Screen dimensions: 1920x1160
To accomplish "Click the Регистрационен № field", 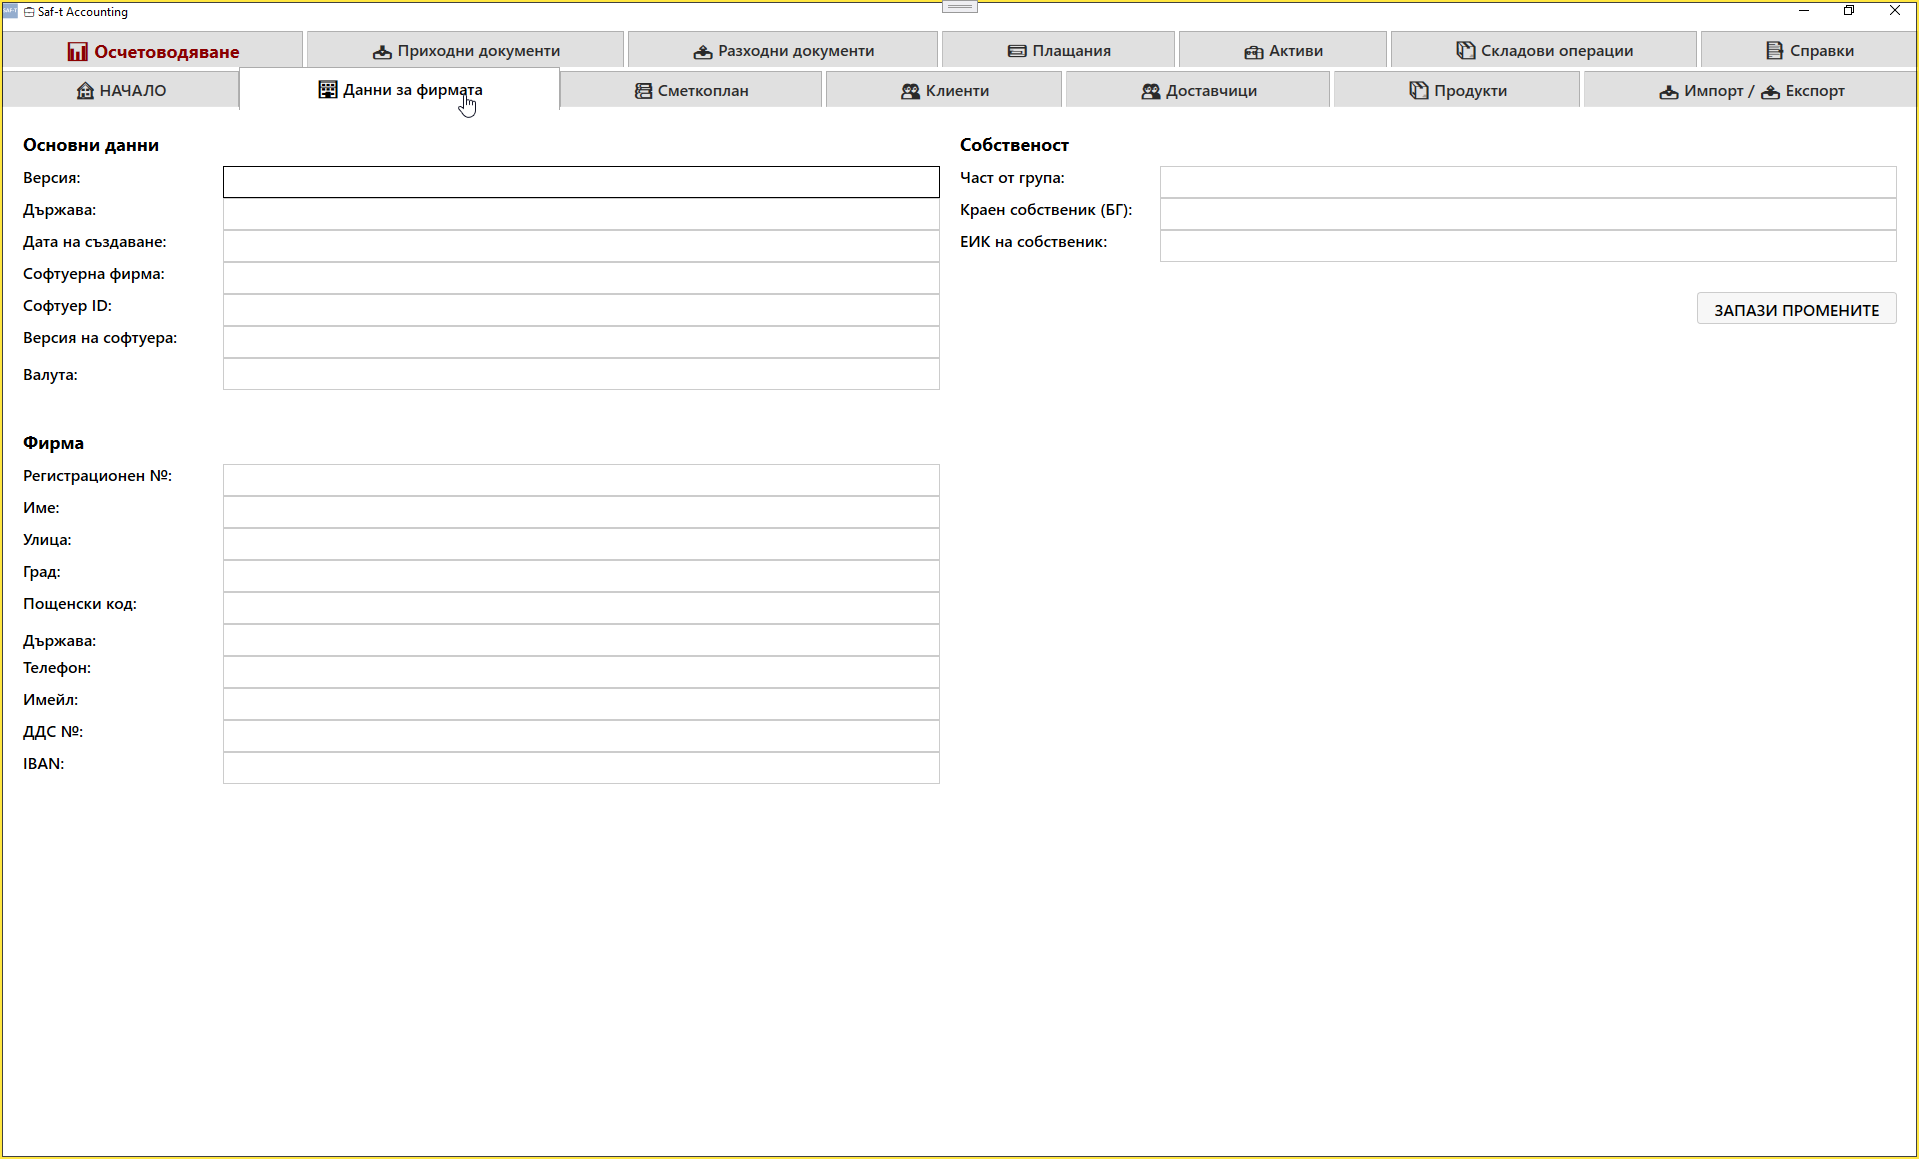I will point(581,480).
